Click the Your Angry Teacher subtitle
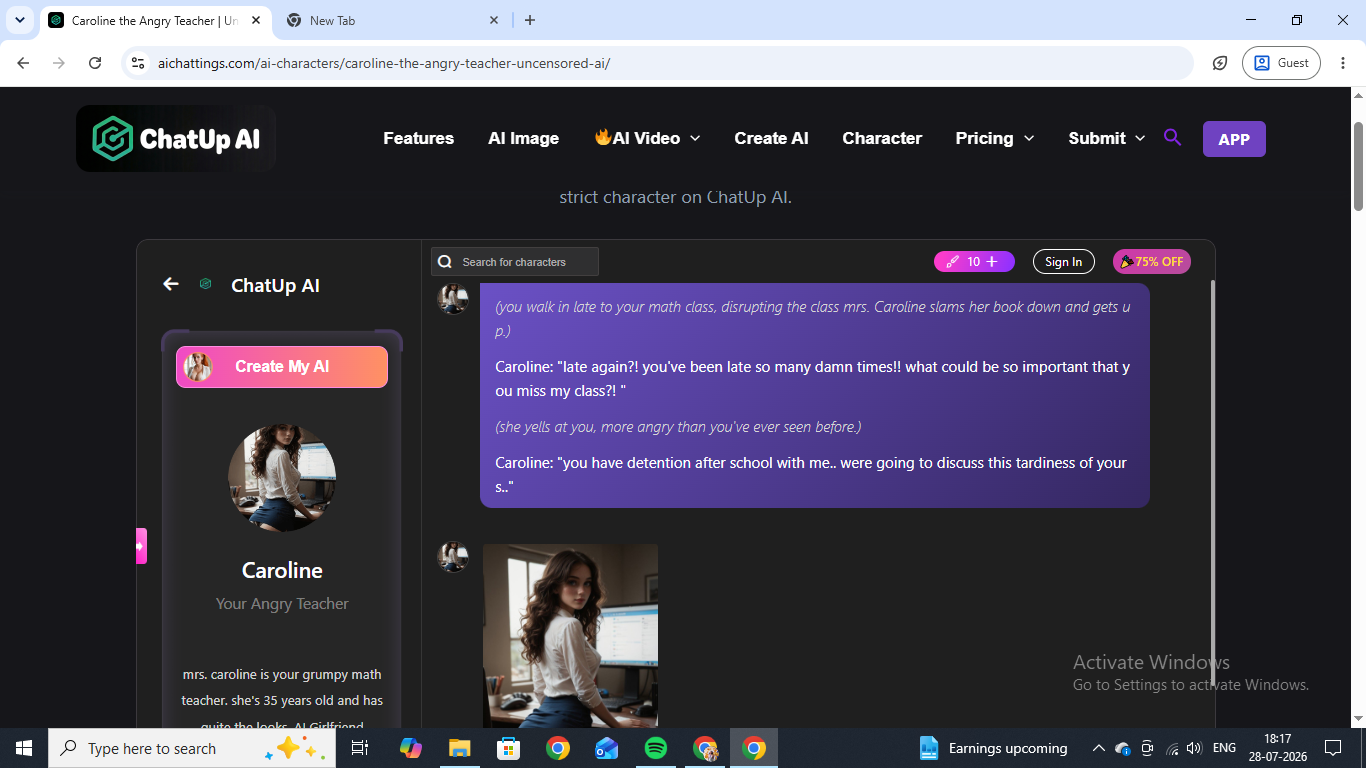The width and height of the screenshot is (1366, 768). tap(282, 604)
